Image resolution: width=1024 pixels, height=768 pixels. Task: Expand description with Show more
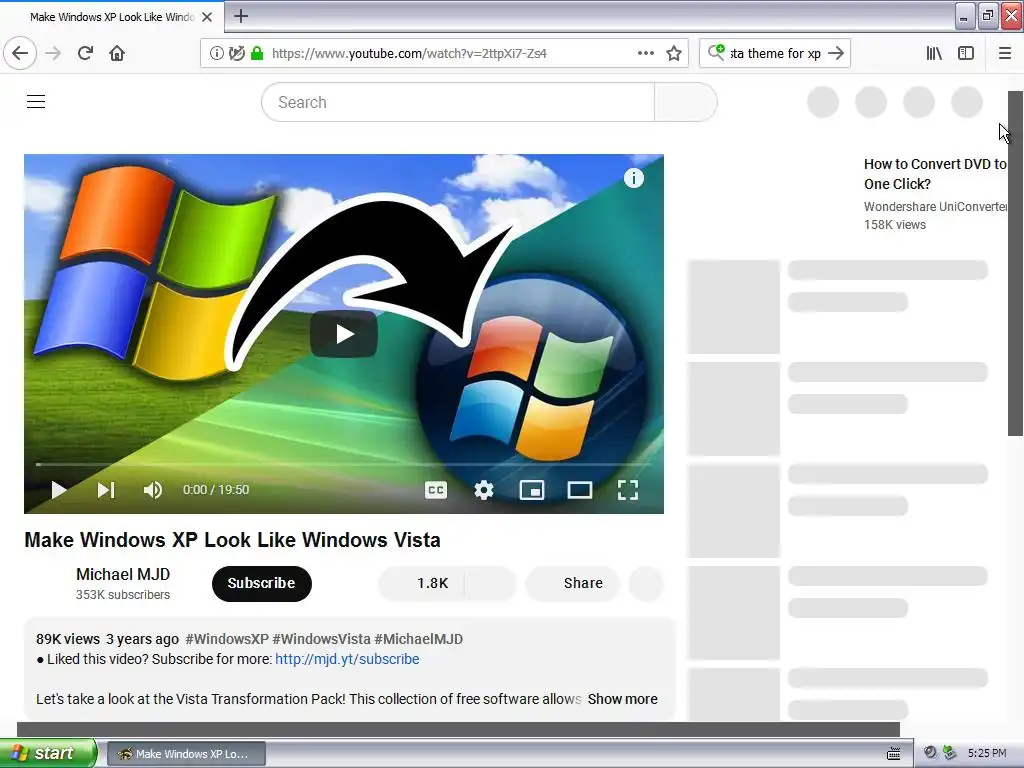pos(622,699)
